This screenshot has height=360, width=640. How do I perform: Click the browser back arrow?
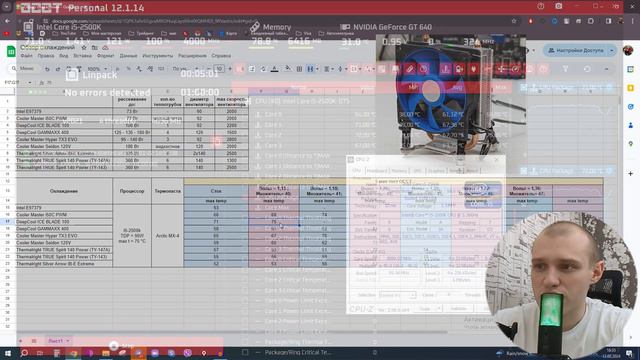[8, 21]
